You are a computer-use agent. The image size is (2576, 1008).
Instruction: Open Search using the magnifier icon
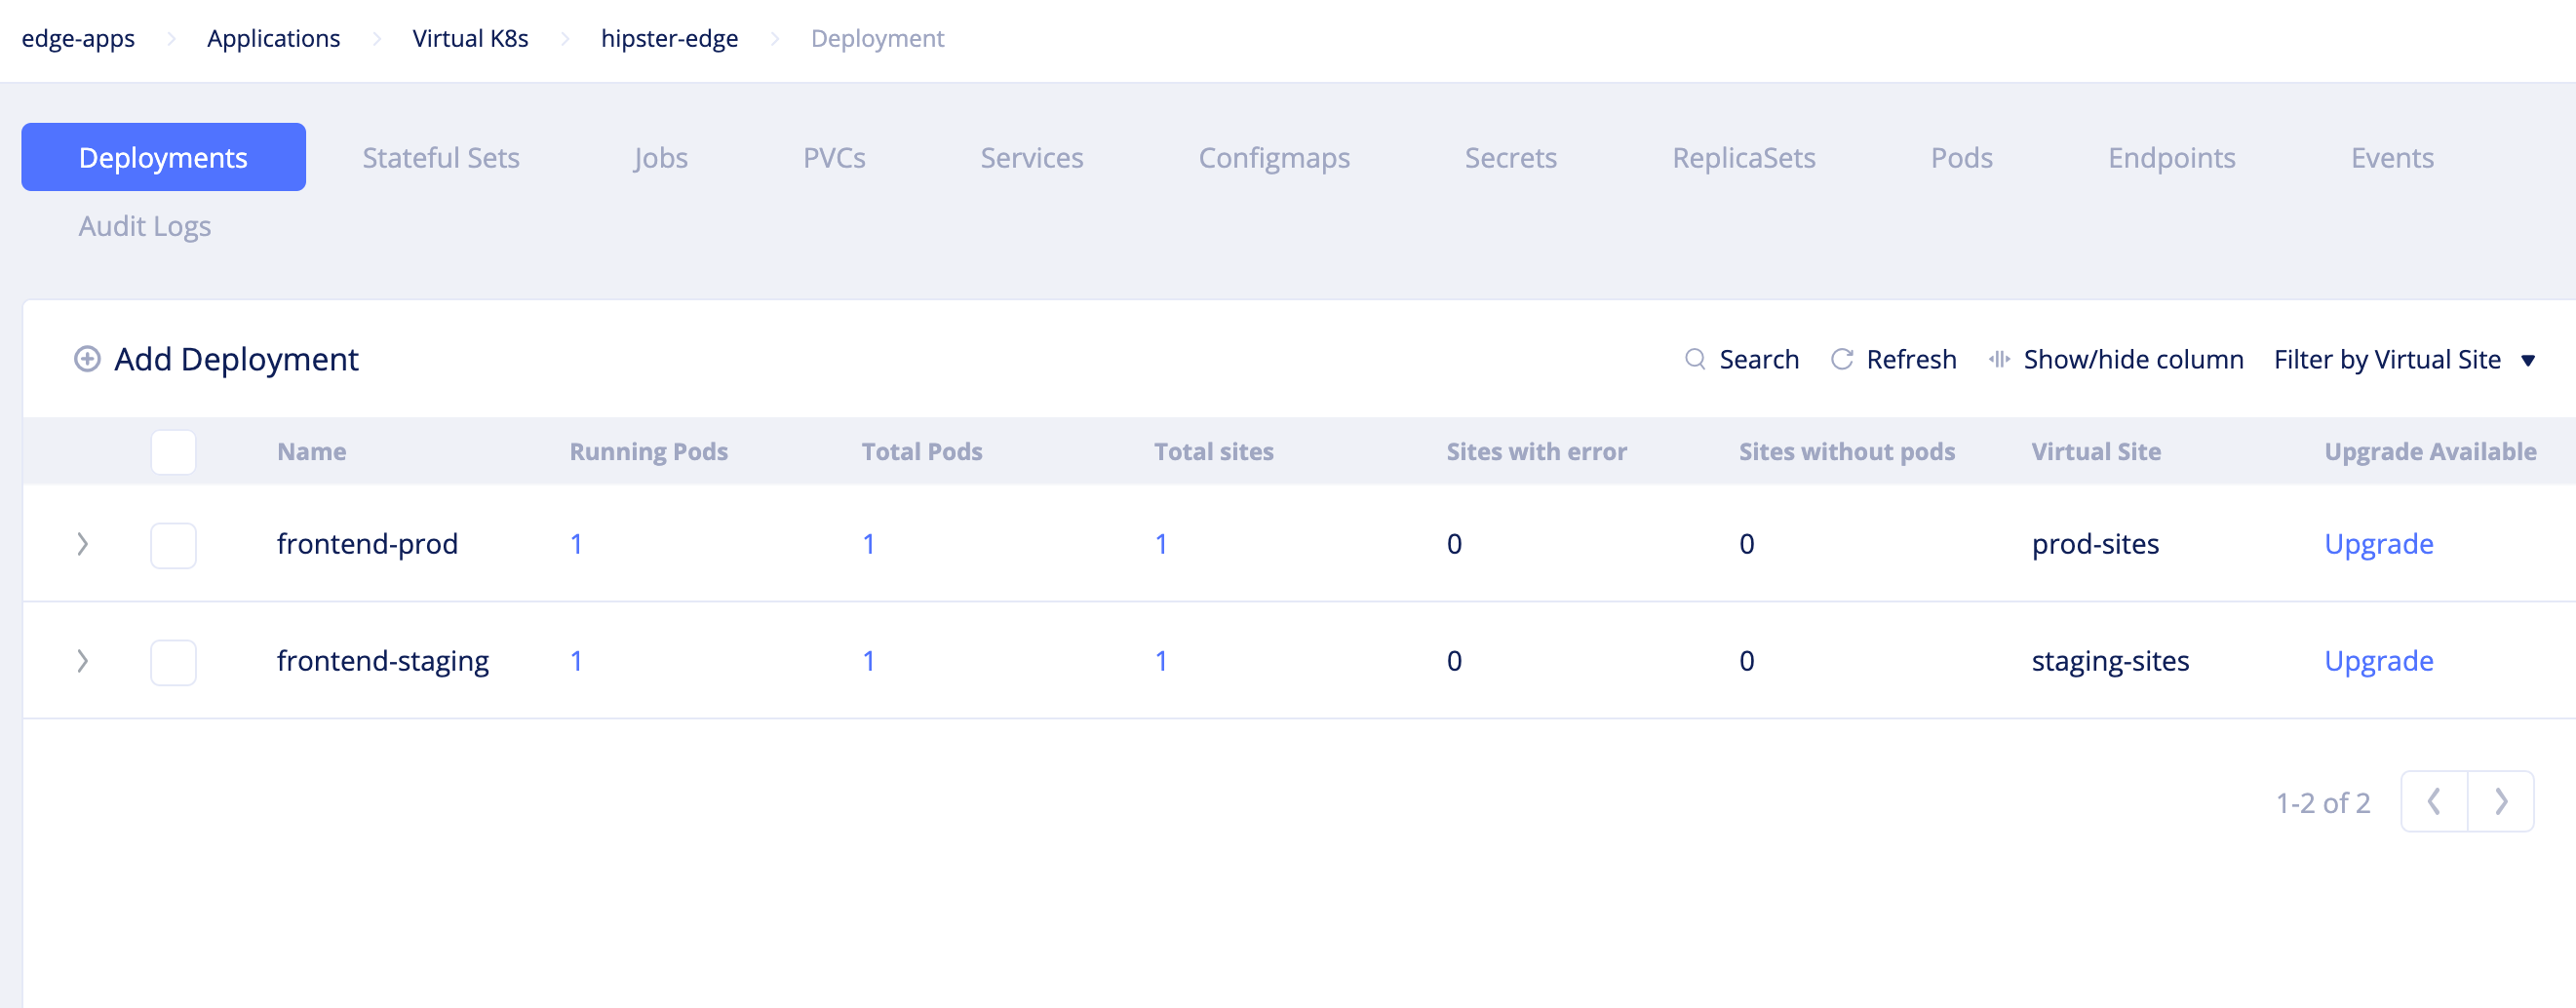click(1696, 359)
